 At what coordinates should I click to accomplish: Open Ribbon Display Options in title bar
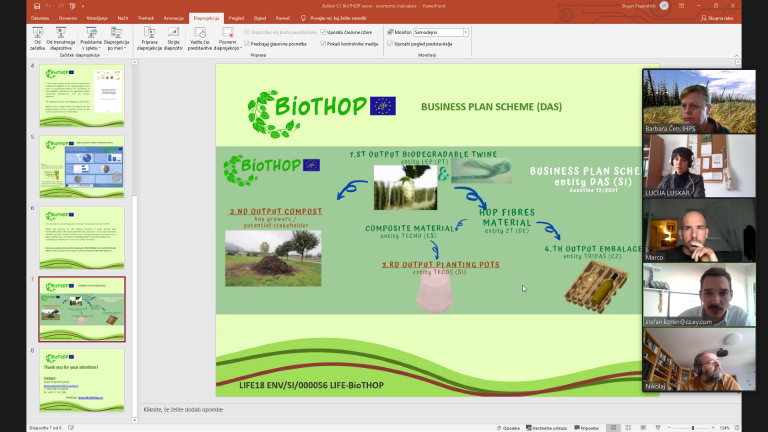[681, 6]
